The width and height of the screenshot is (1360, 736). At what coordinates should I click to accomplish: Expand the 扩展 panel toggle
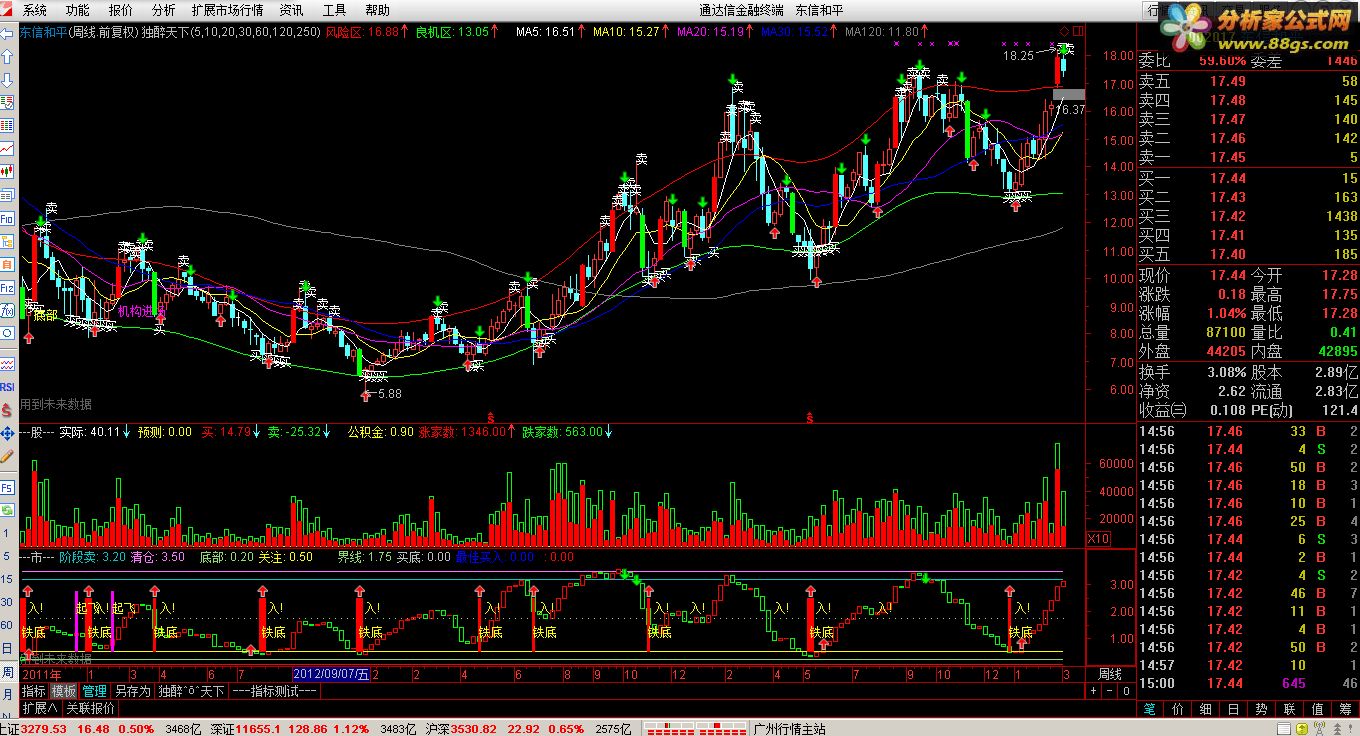(x=41, y=708)
